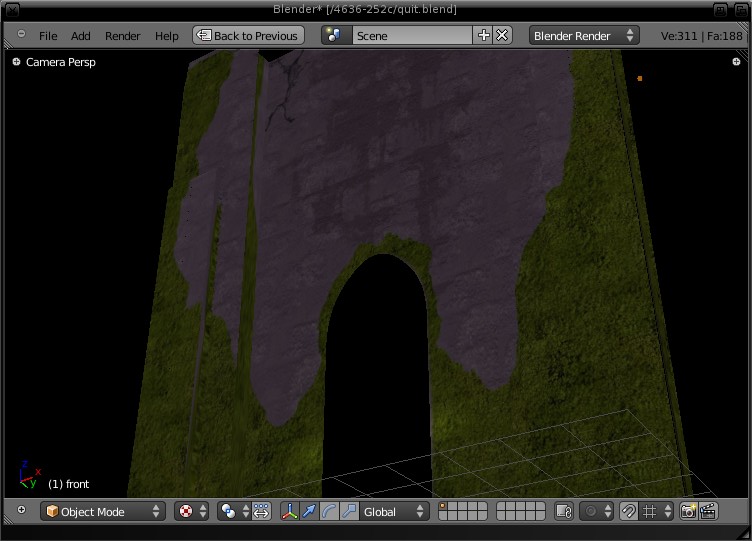Click the Scene name field

[410, 36]
